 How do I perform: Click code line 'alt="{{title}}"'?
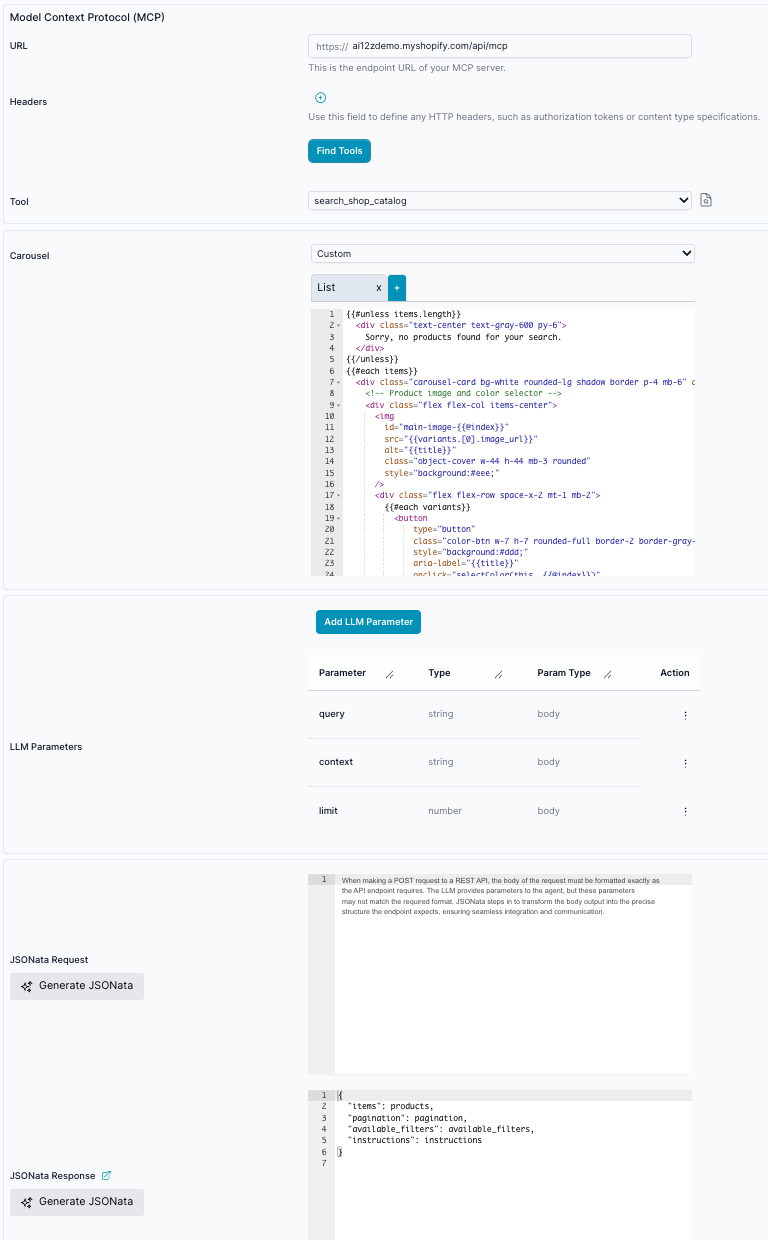(x=420, y=450)
